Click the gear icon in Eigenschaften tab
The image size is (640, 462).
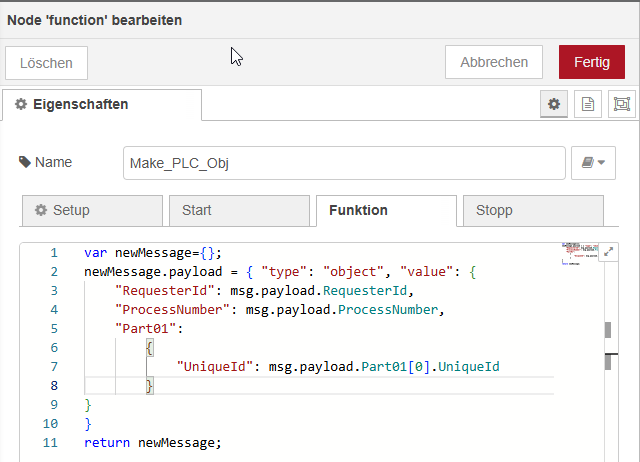pyautogui.click(x=20, y=104)
